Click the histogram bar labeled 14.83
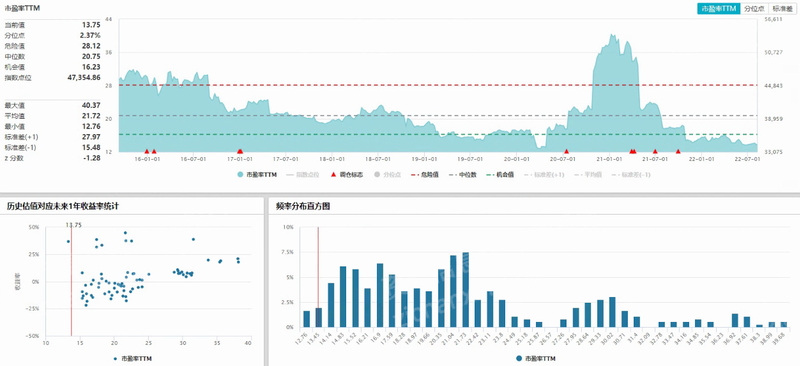Image resolution: width=800 pixels, height=366 pixels. 343,297
